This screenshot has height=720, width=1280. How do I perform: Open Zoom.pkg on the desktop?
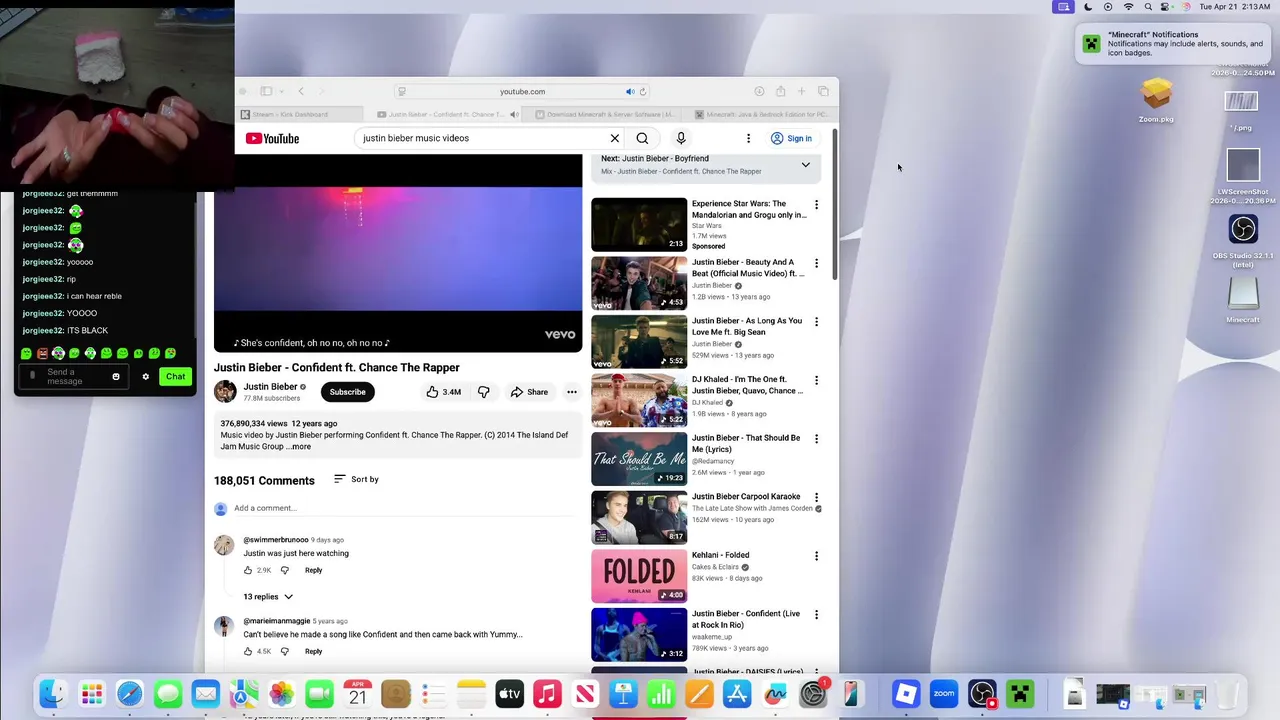point(1156,100)
